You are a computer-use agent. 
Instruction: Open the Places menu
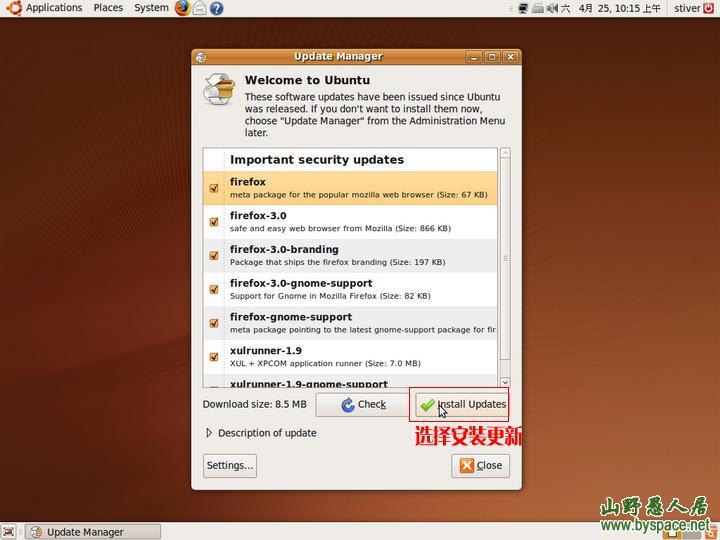(108, 8)
